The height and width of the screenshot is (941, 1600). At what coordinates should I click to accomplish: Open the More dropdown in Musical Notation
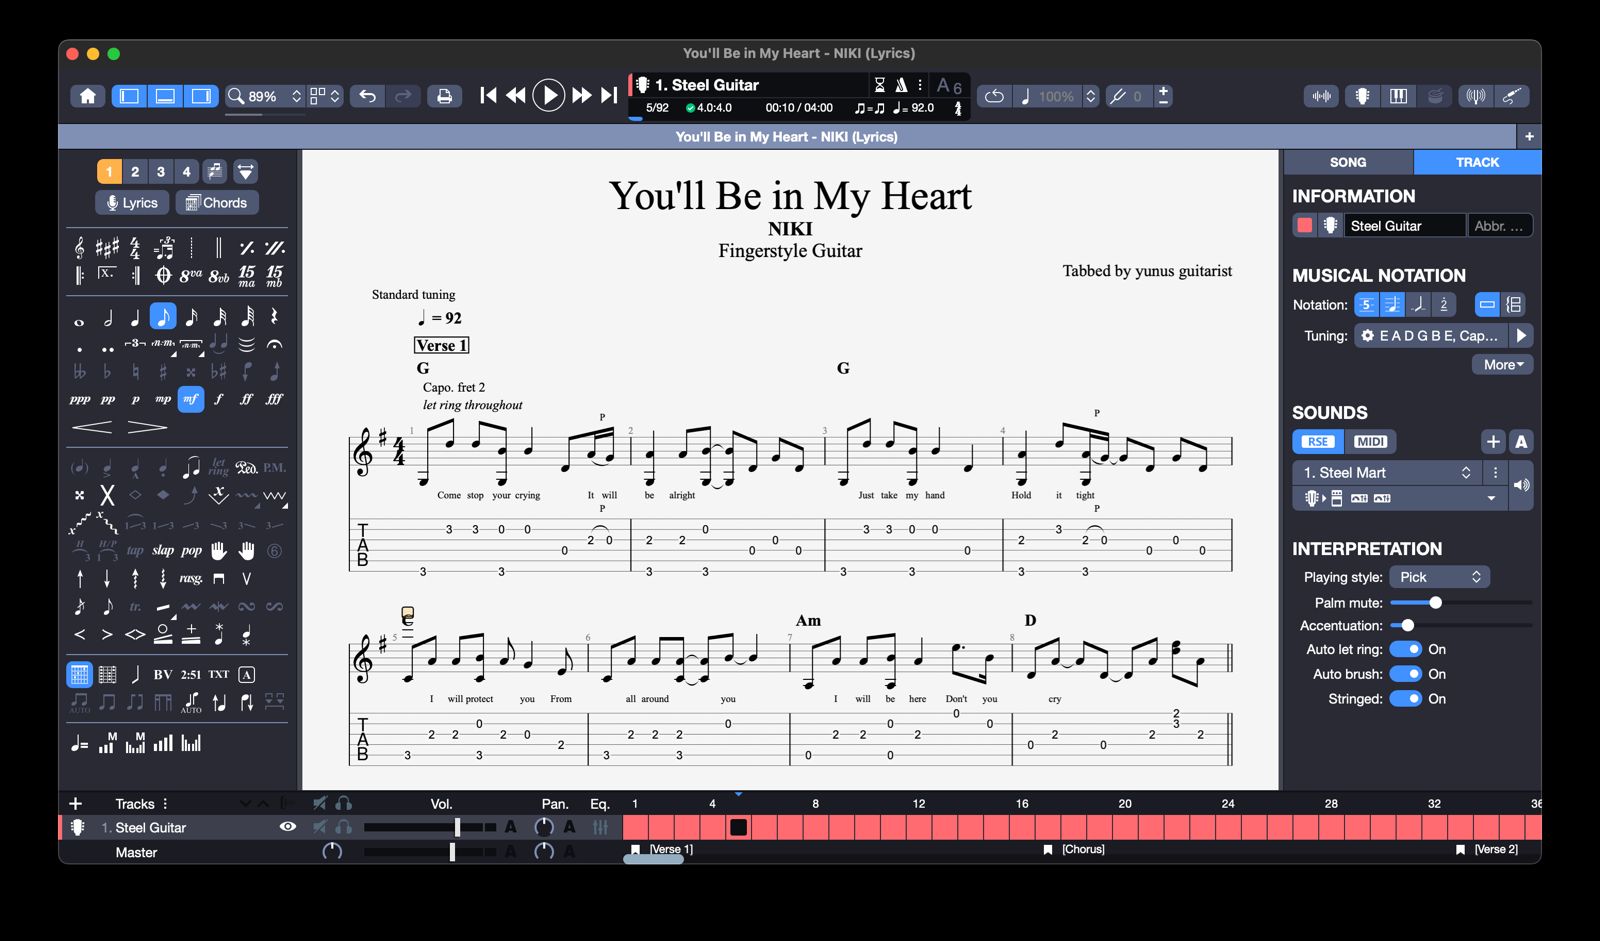click(1502, 365)
